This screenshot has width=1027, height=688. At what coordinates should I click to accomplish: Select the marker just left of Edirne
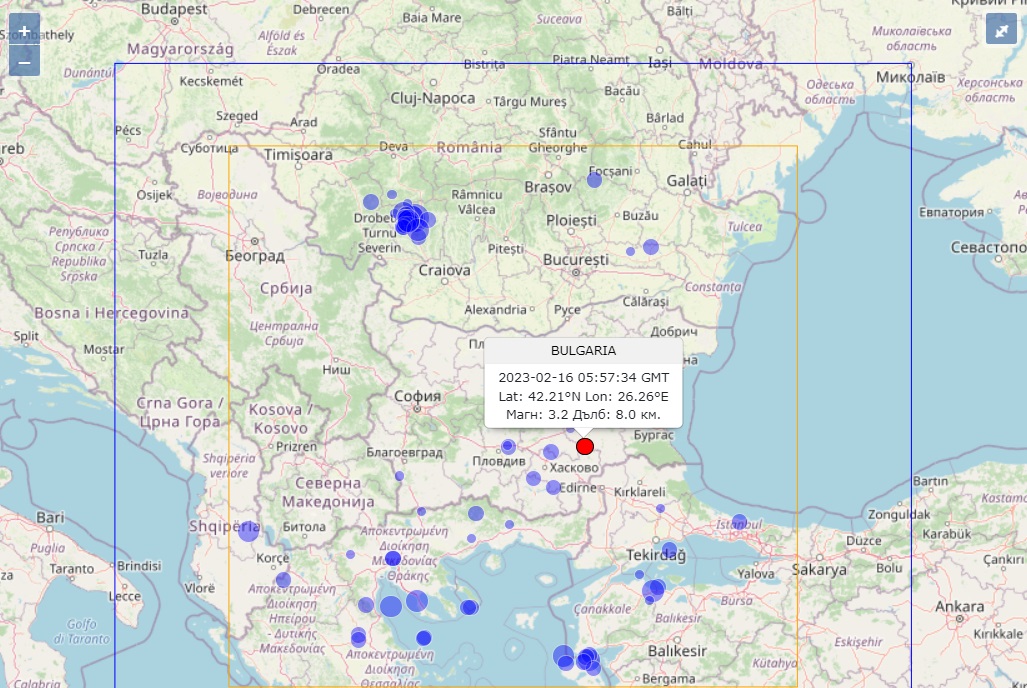point(553,487)
